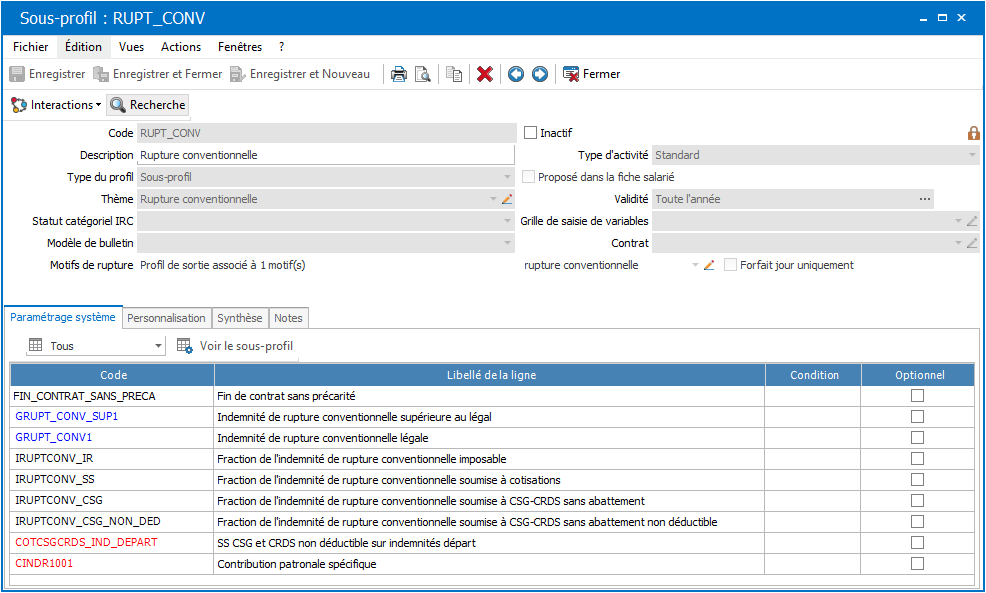Click the Condition column header
The image size is (986, 593).
pos(814,375)
